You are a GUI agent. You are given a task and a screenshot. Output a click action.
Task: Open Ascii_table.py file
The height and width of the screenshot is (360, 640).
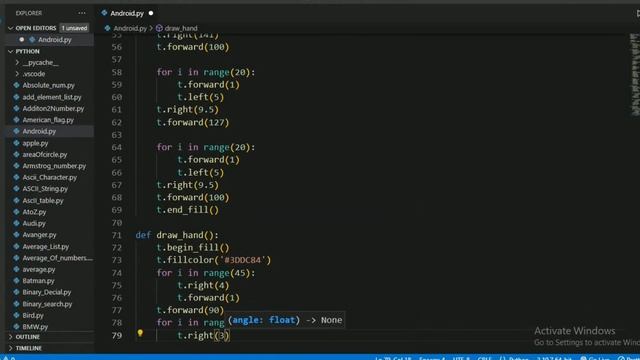pyautogui.click(x=43, y=201)
